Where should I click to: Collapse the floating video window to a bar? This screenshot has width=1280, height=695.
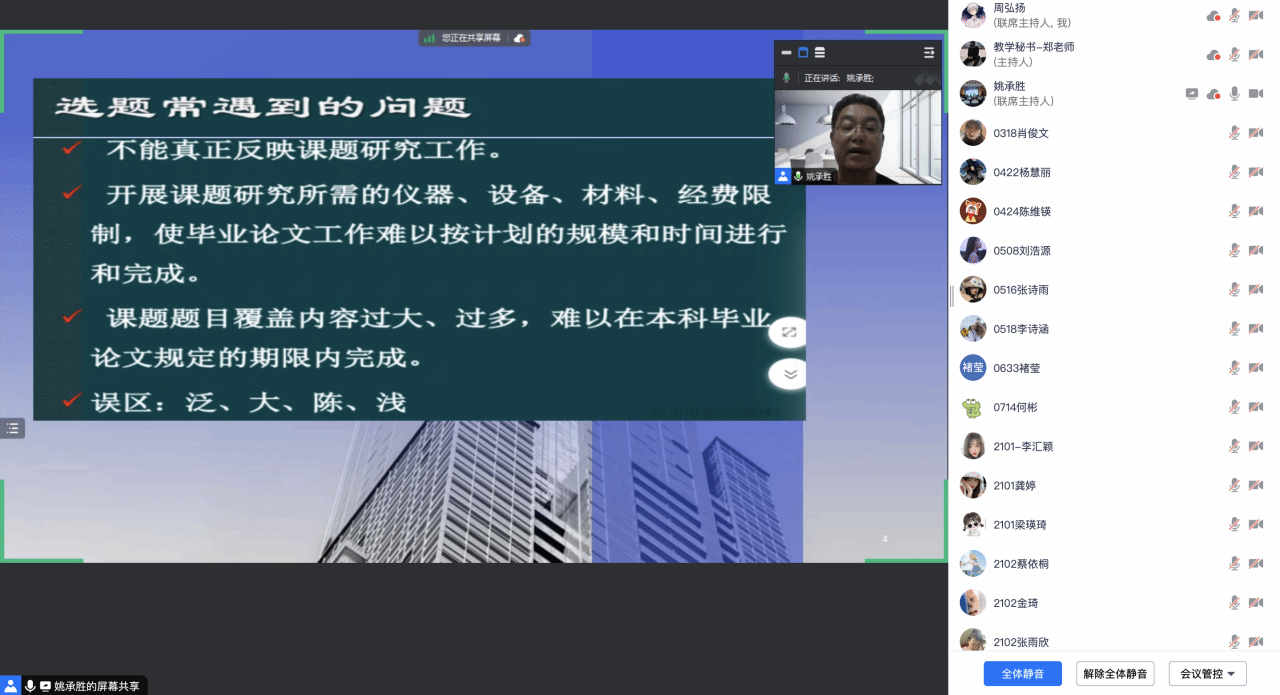(x=786, y=52)
